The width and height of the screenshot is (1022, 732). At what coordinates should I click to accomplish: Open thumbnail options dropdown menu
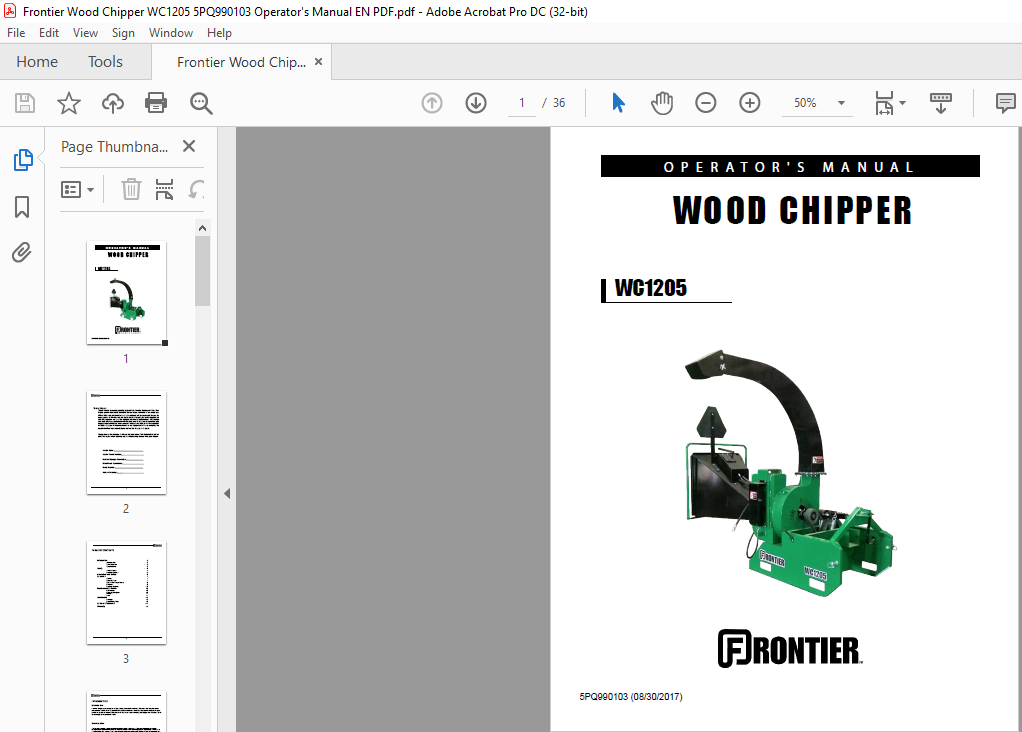(x=78, y=190)
